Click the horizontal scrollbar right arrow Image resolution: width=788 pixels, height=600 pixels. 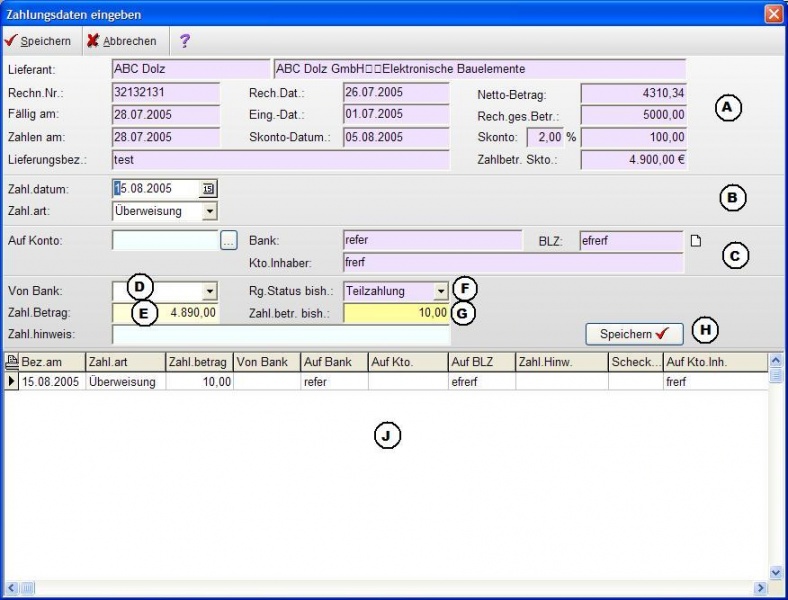760,587
